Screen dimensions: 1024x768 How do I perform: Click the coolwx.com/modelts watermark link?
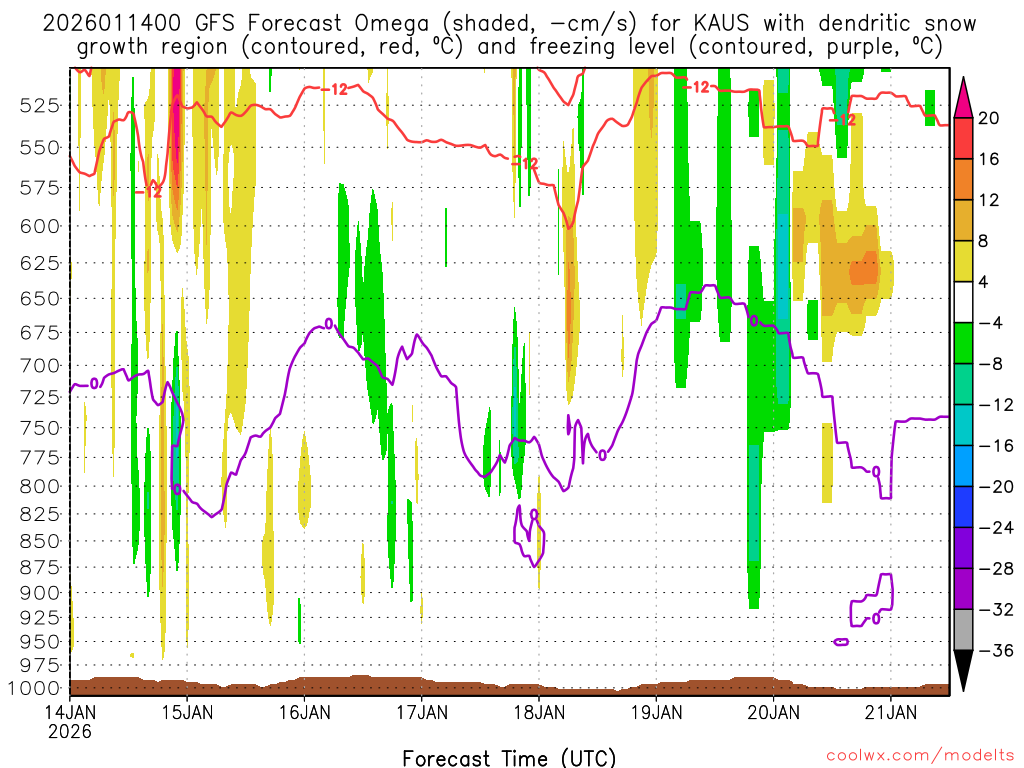pyautogui.click(x=920, y=756)
